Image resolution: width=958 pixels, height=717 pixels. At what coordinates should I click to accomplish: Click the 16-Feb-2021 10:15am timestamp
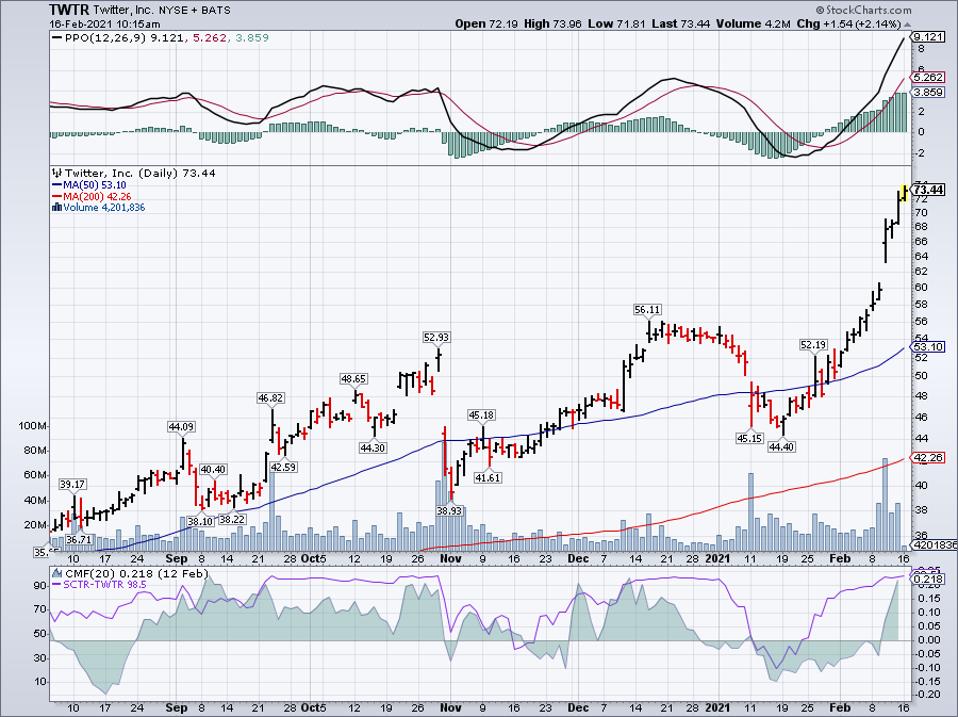pos(105,24)
